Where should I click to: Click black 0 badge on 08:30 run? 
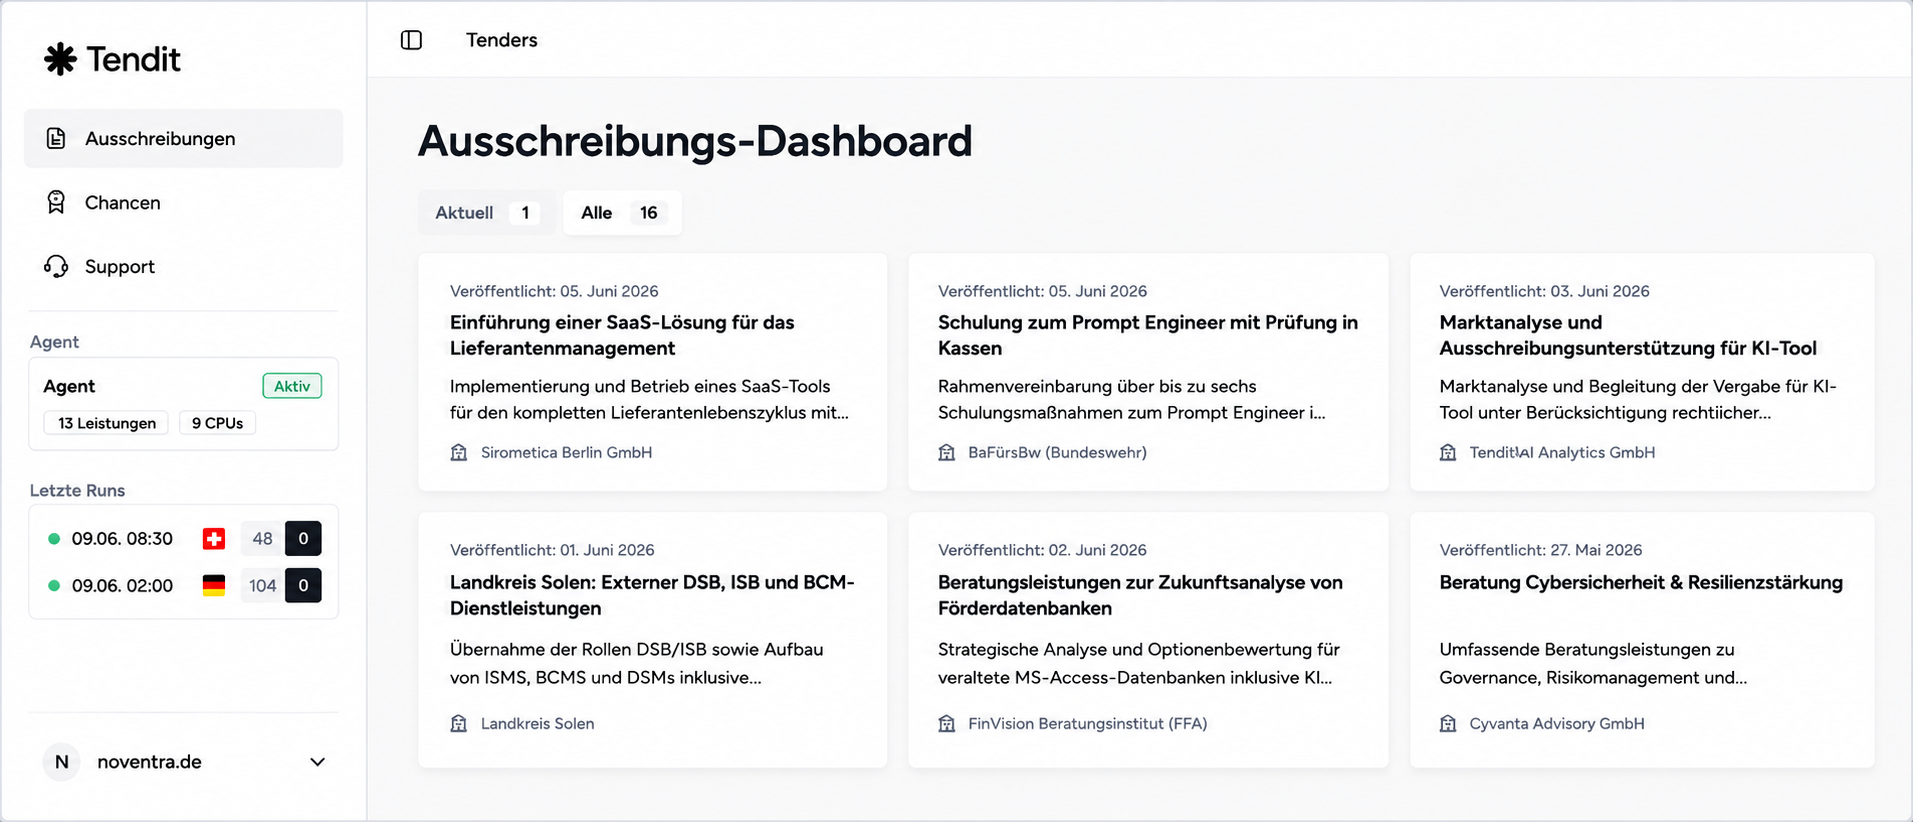[x=303, y=539]
